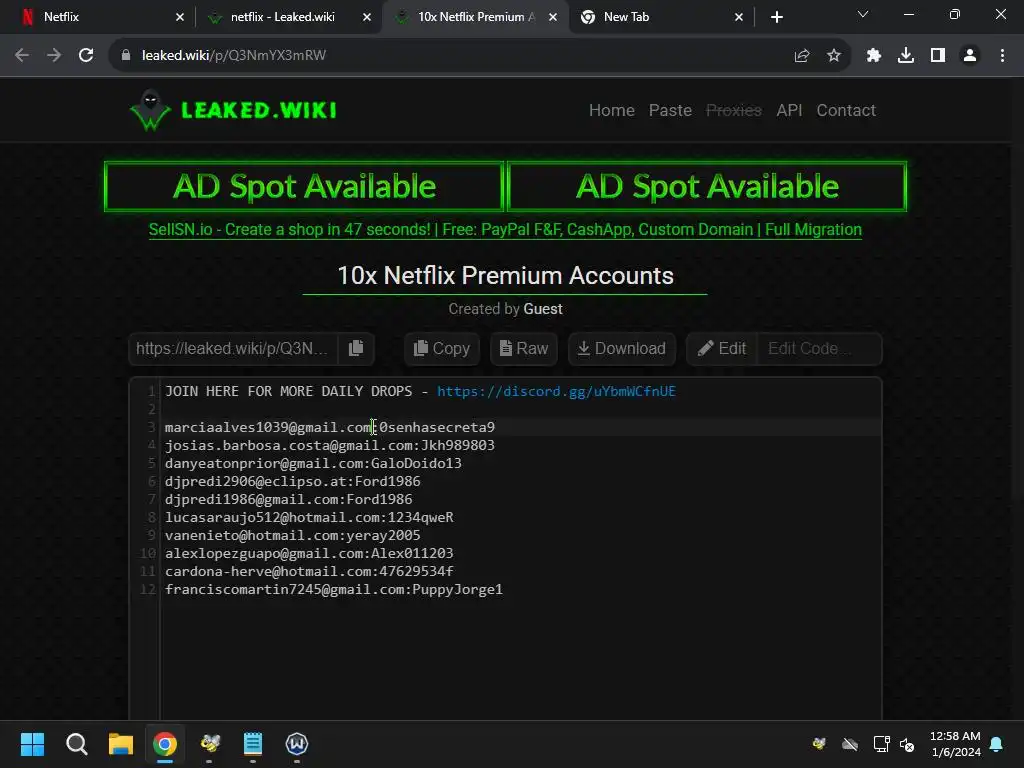Open the Chrome profile menu
The width and height of the screenshot is (1024, 768).
pyautogui.click(x=970, y=56)
